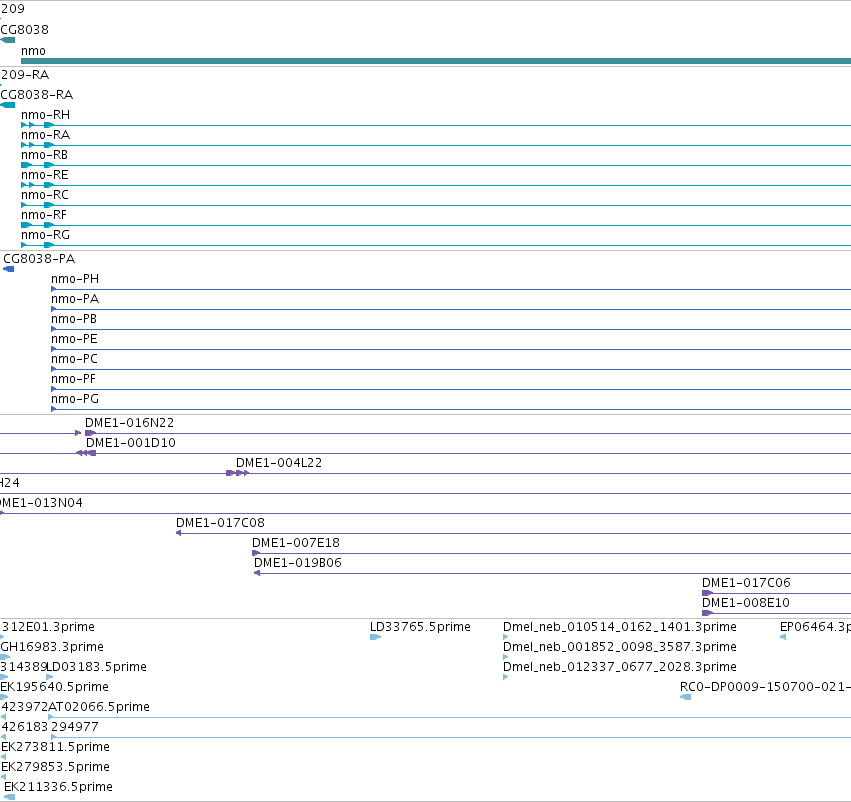The height and width of the screenshot is (802, 851).
Task: Click the nmo-RG transcript label
Action: point(46,235)
